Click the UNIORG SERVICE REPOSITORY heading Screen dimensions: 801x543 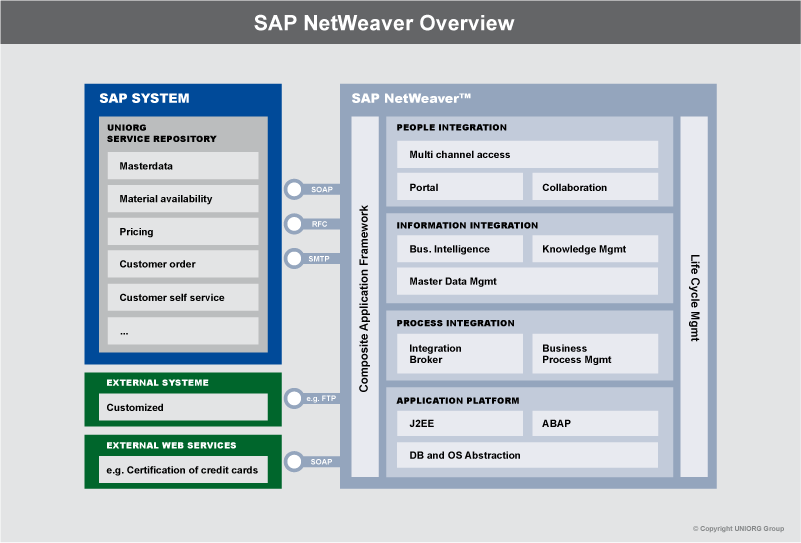[161, 133]
